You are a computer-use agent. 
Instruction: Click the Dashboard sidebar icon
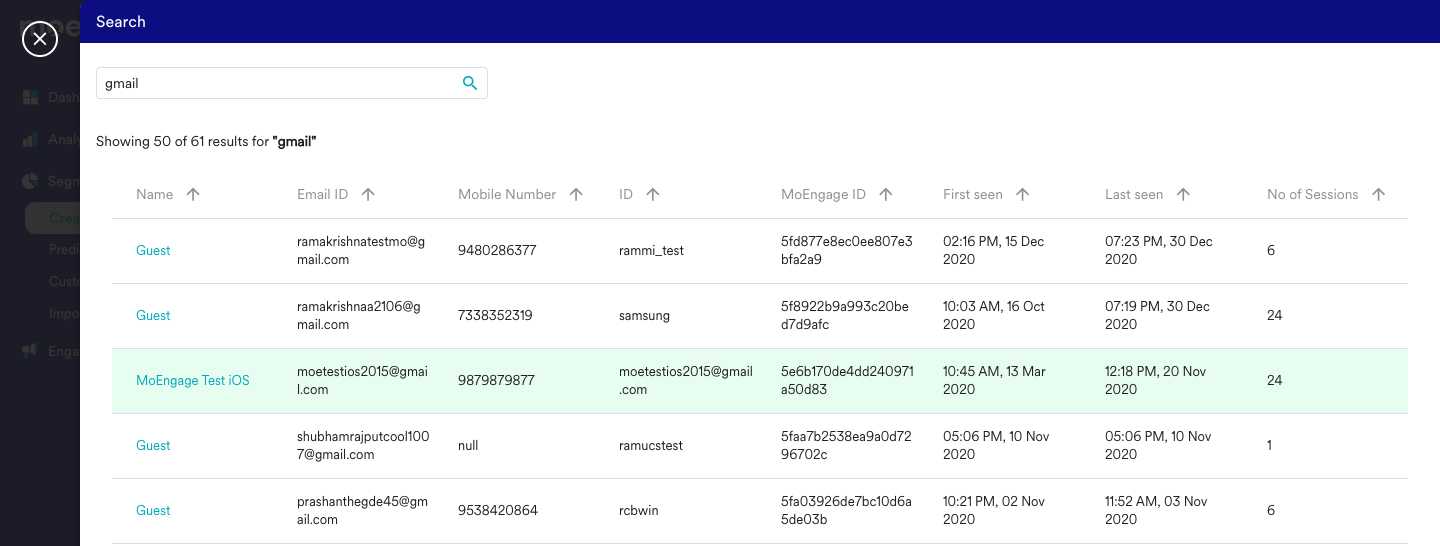(31, 98)
